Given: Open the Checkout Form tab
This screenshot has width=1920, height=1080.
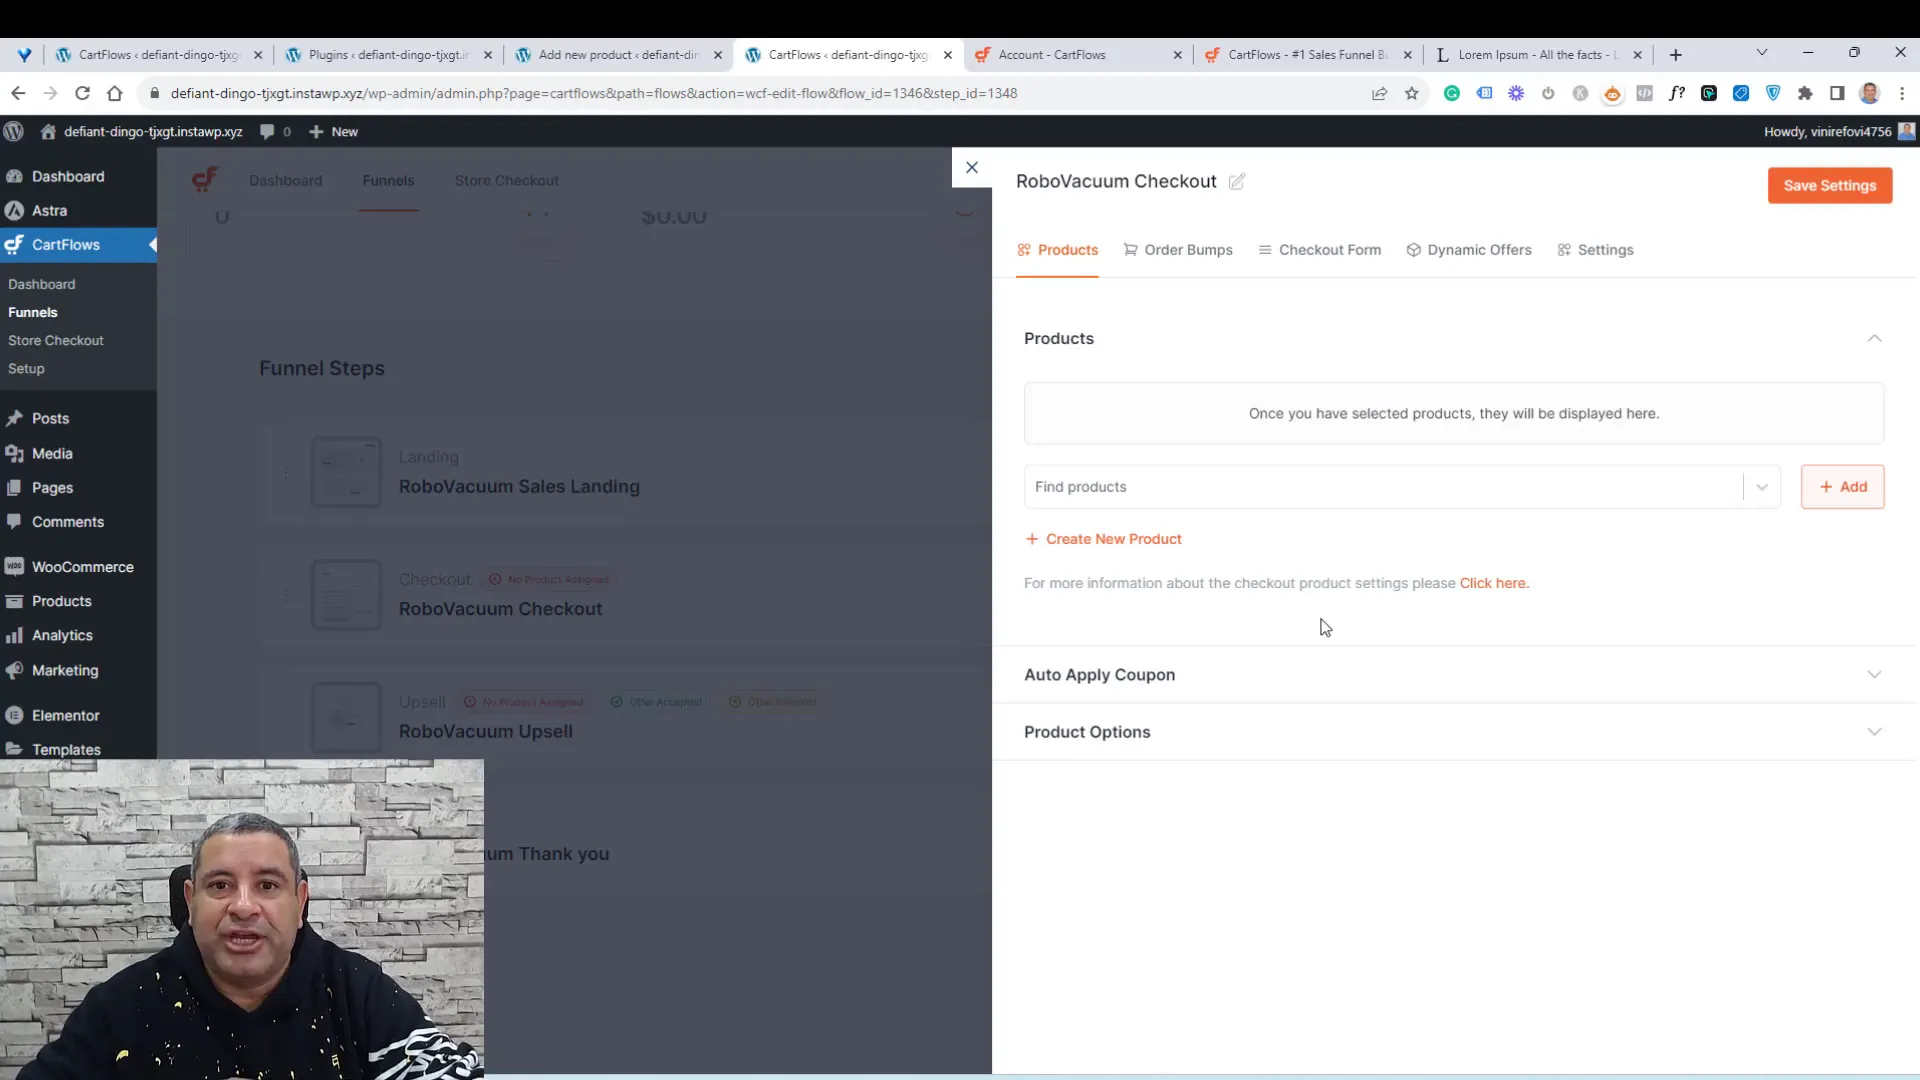Looking at the screenshot, I should point(1319,250).
